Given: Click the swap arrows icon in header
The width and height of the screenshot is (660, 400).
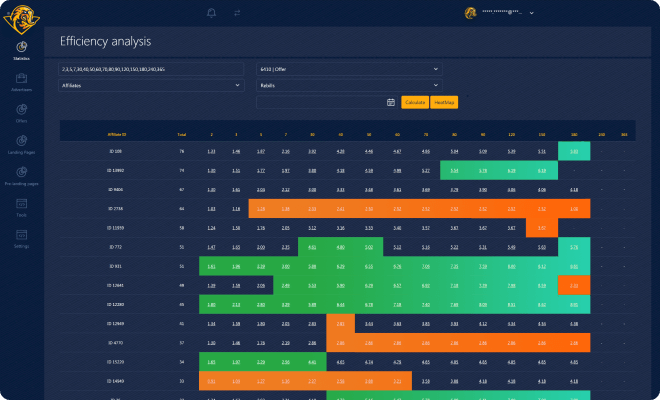Looking at the screenshot, I should [x=237, y=13].
